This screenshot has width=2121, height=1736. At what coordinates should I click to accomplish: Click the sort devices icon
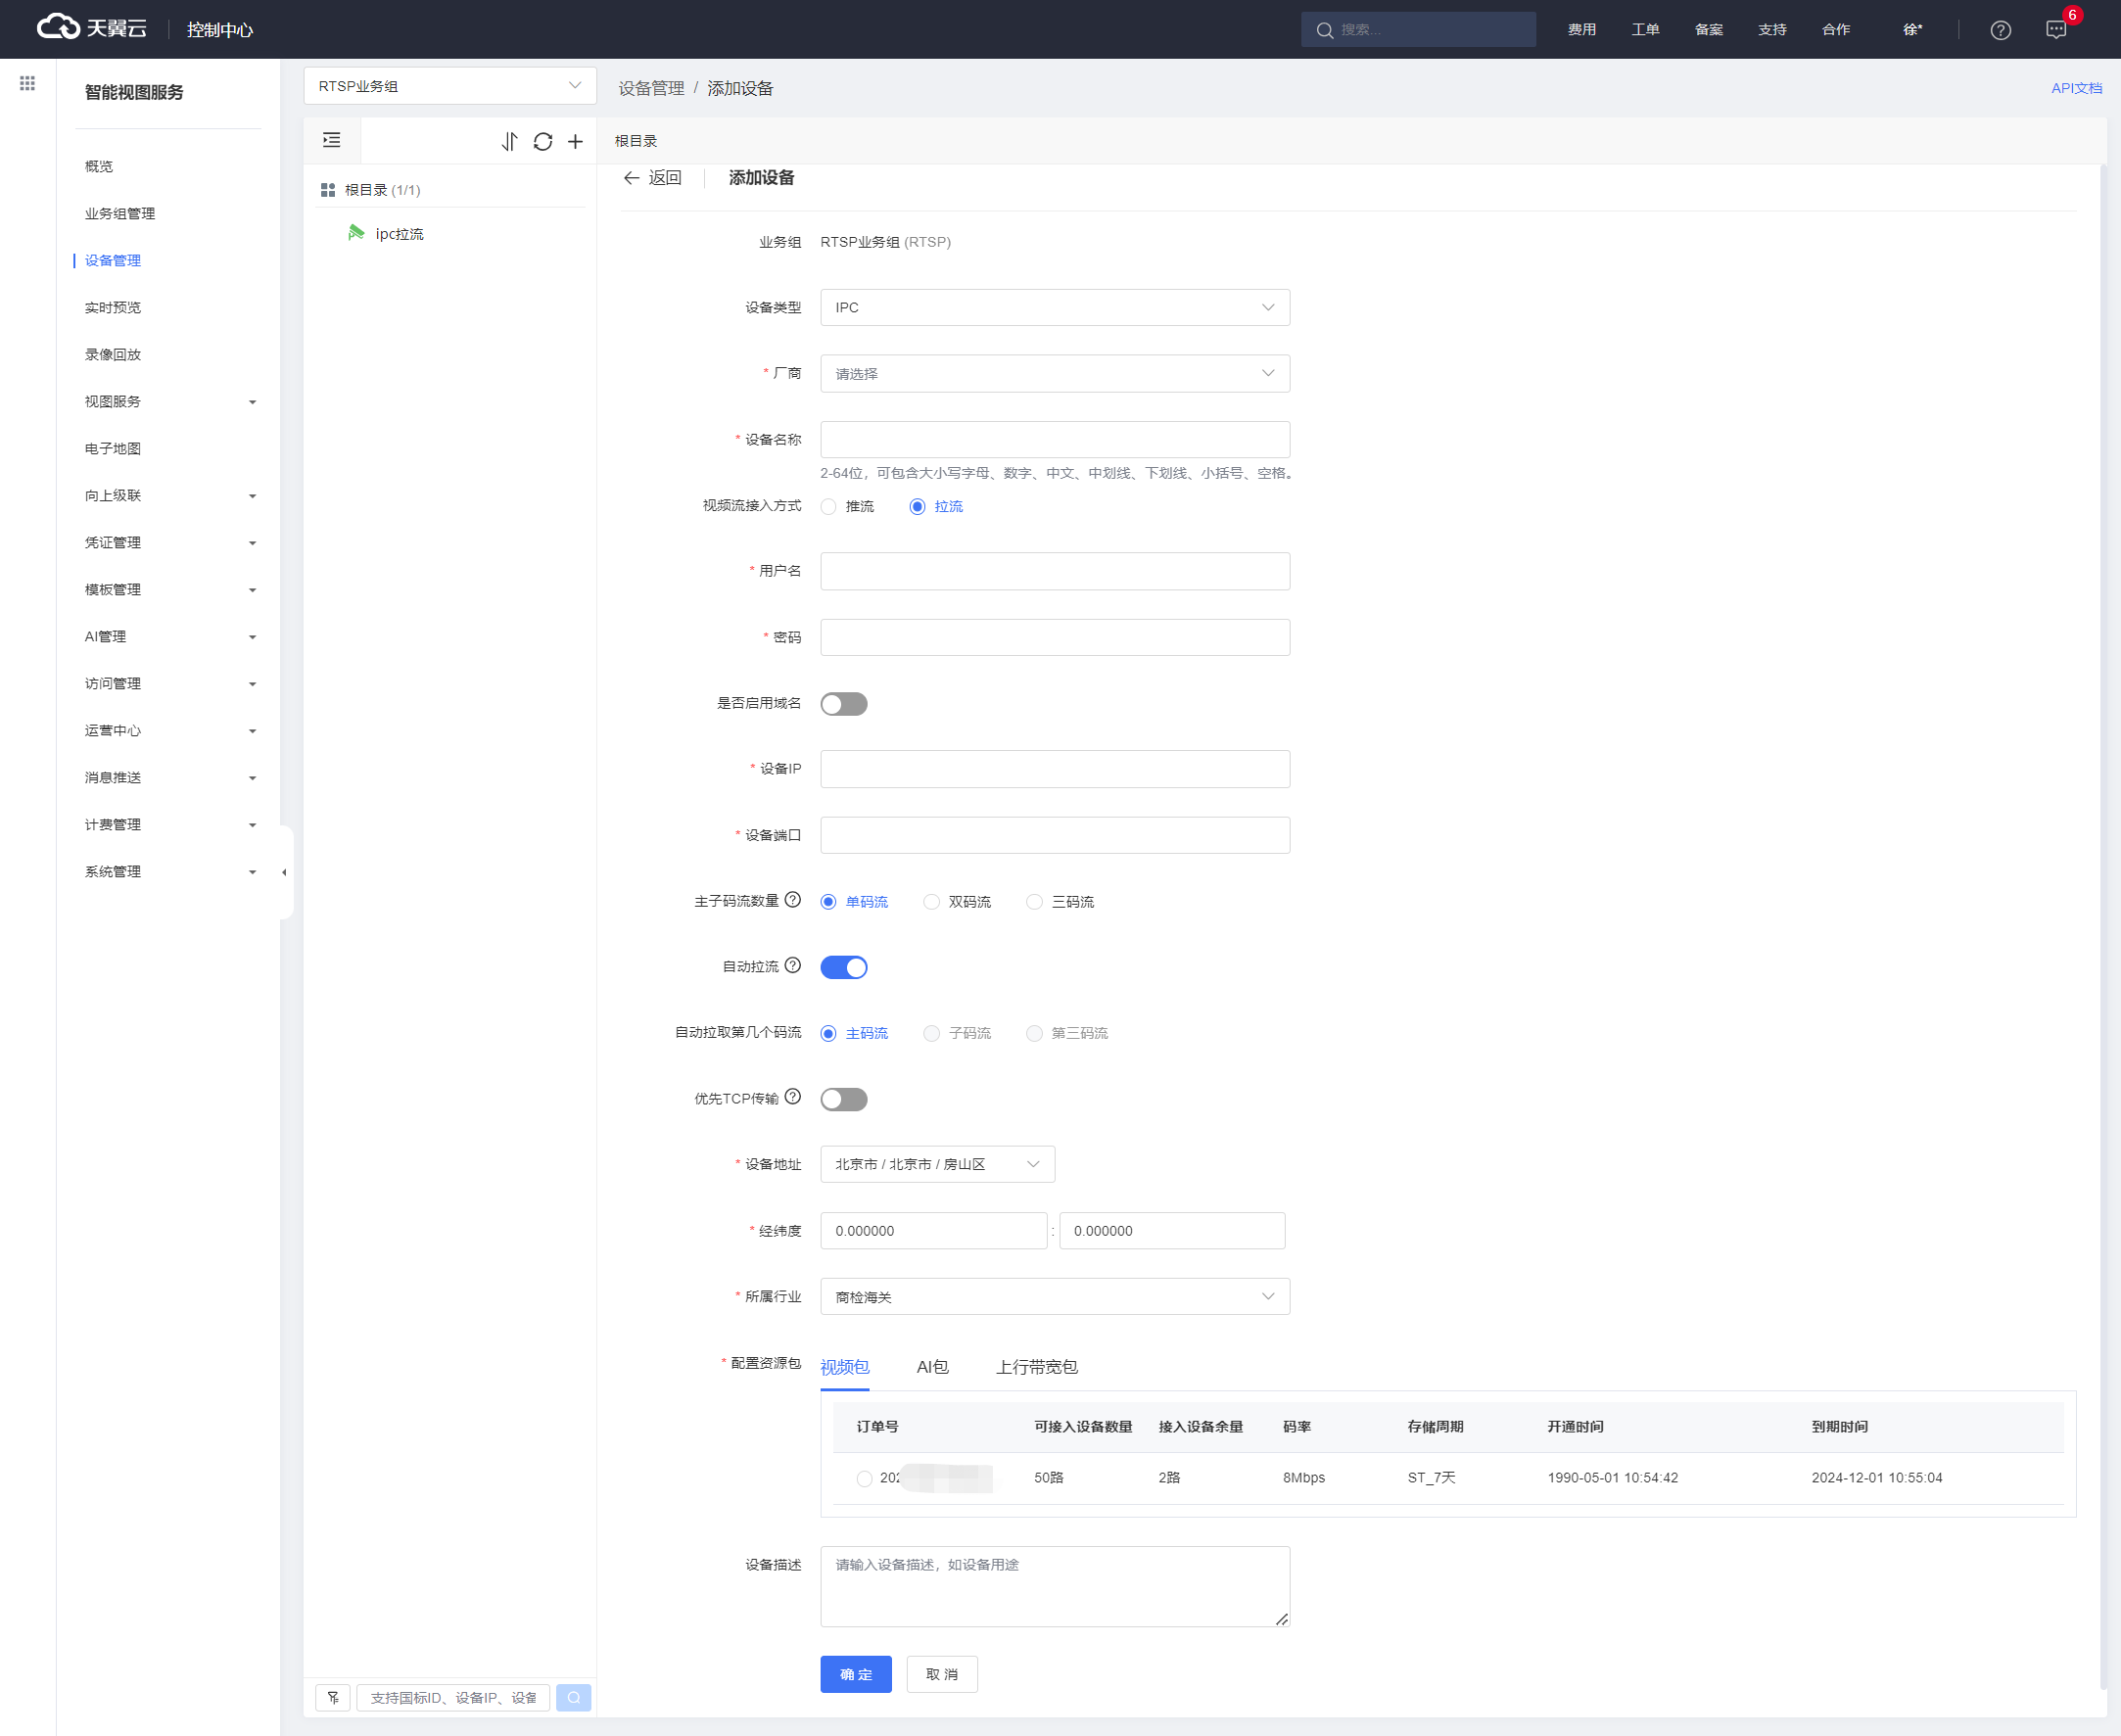click(x=510, y=142)
